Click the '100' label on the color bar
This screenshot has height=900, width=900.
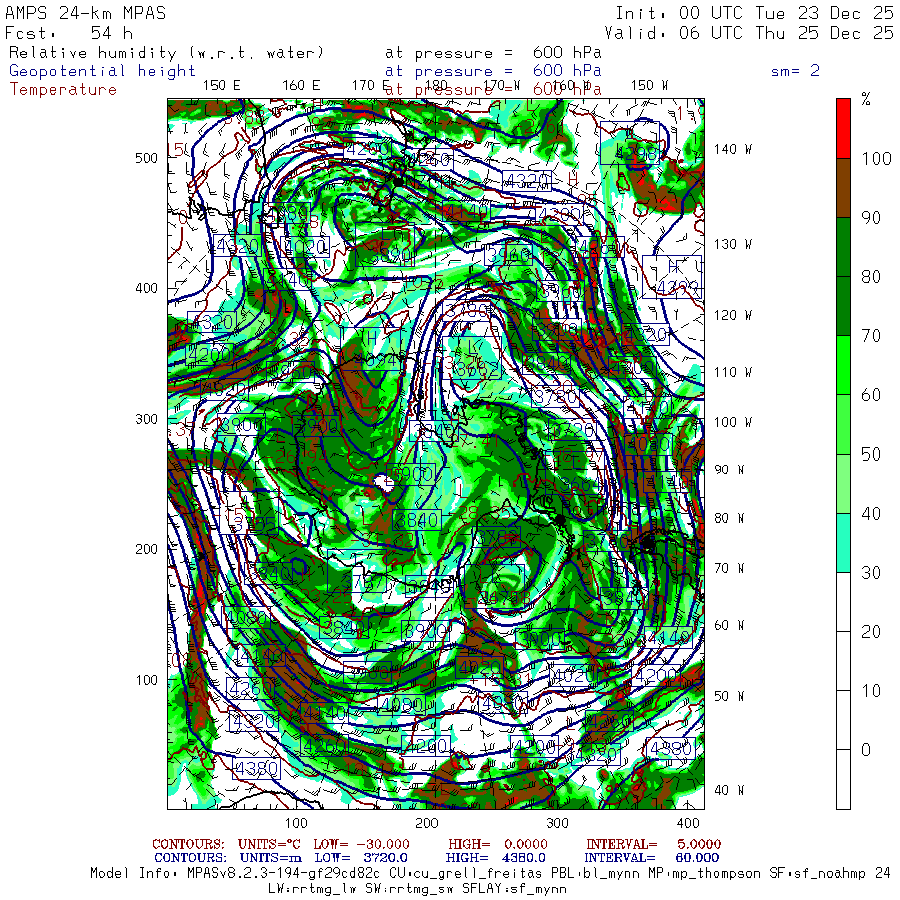click(876, 159)
